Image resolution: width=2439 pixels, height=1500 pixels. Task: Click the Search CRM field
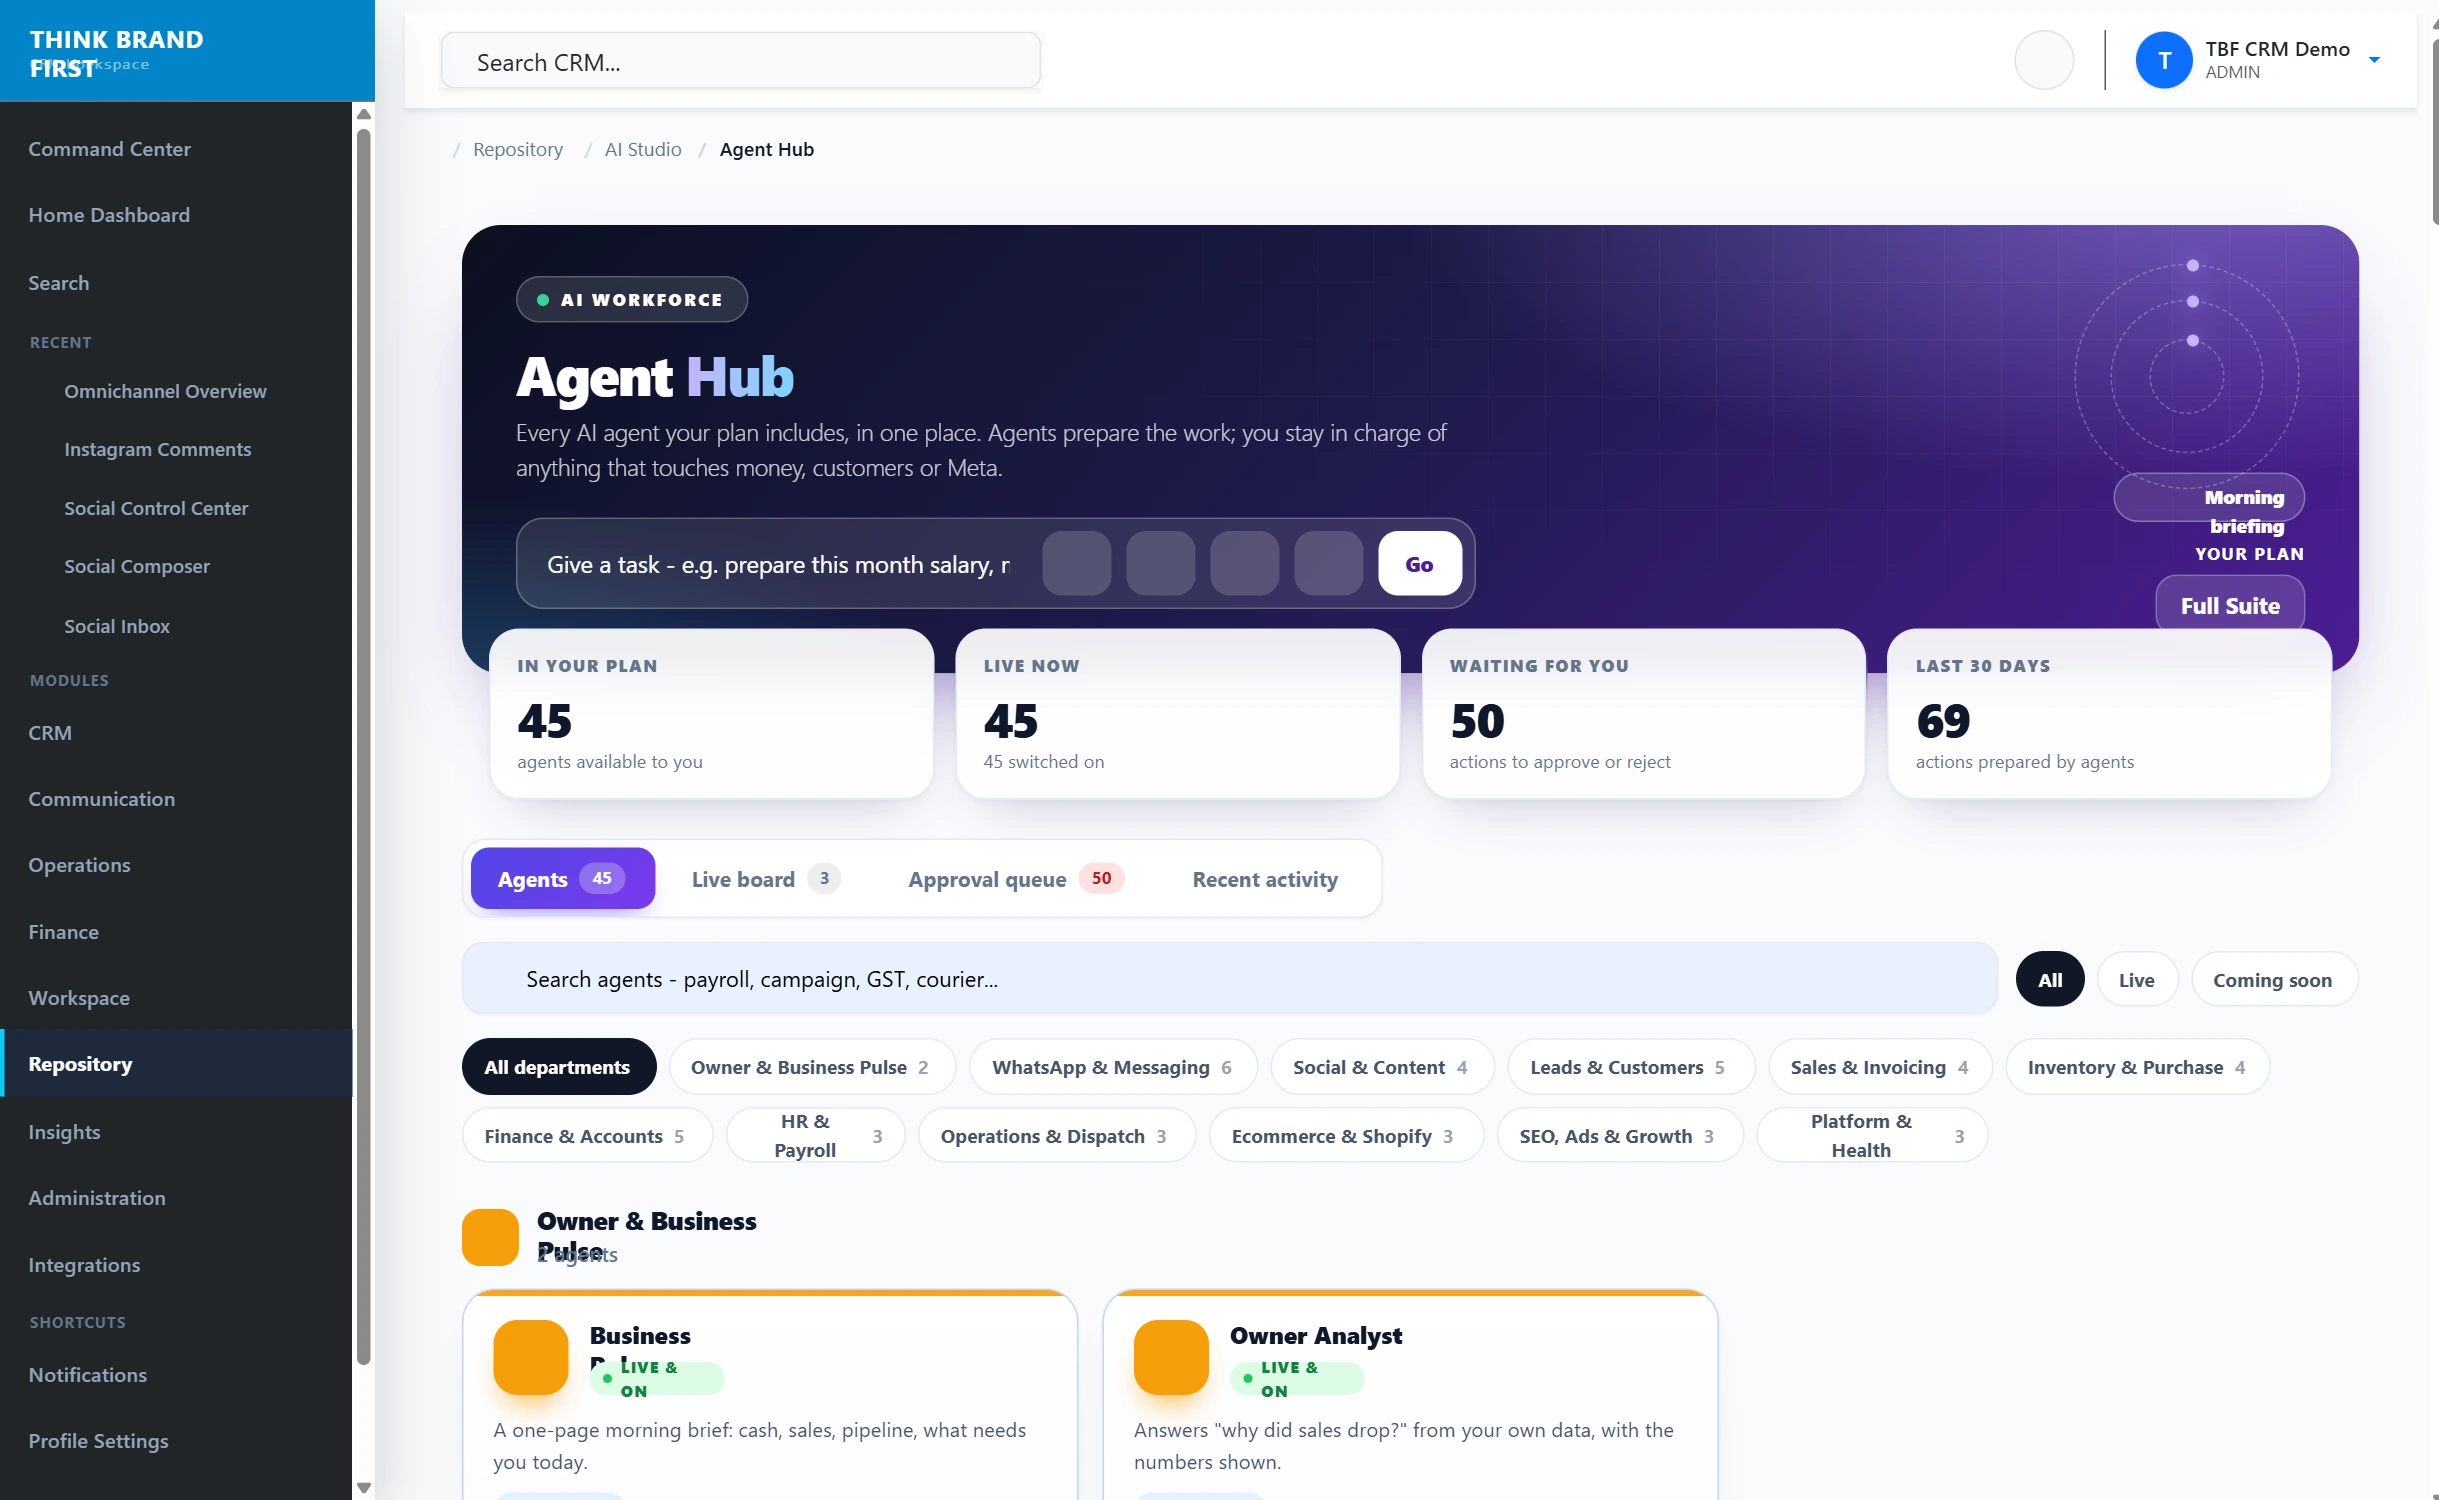[x=740, y=61]
